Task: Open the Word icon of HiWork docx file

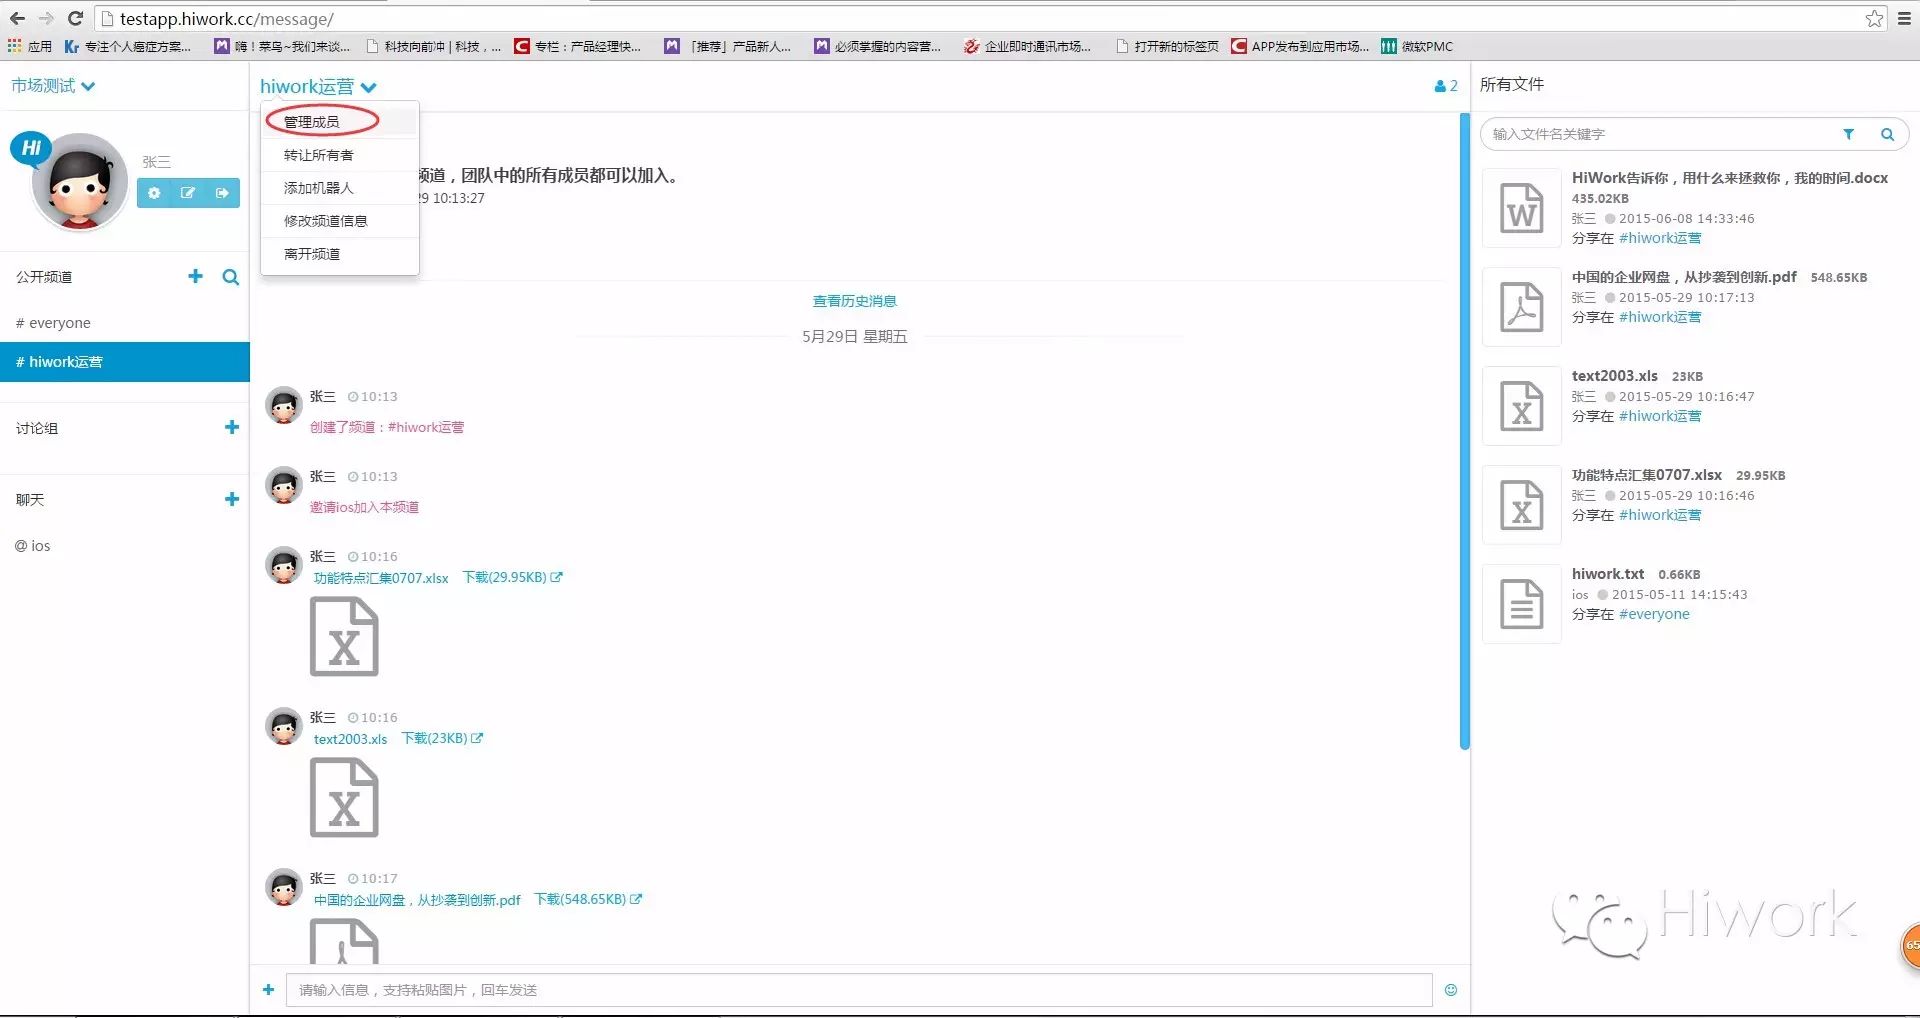Action: [x=1521, y=208]
